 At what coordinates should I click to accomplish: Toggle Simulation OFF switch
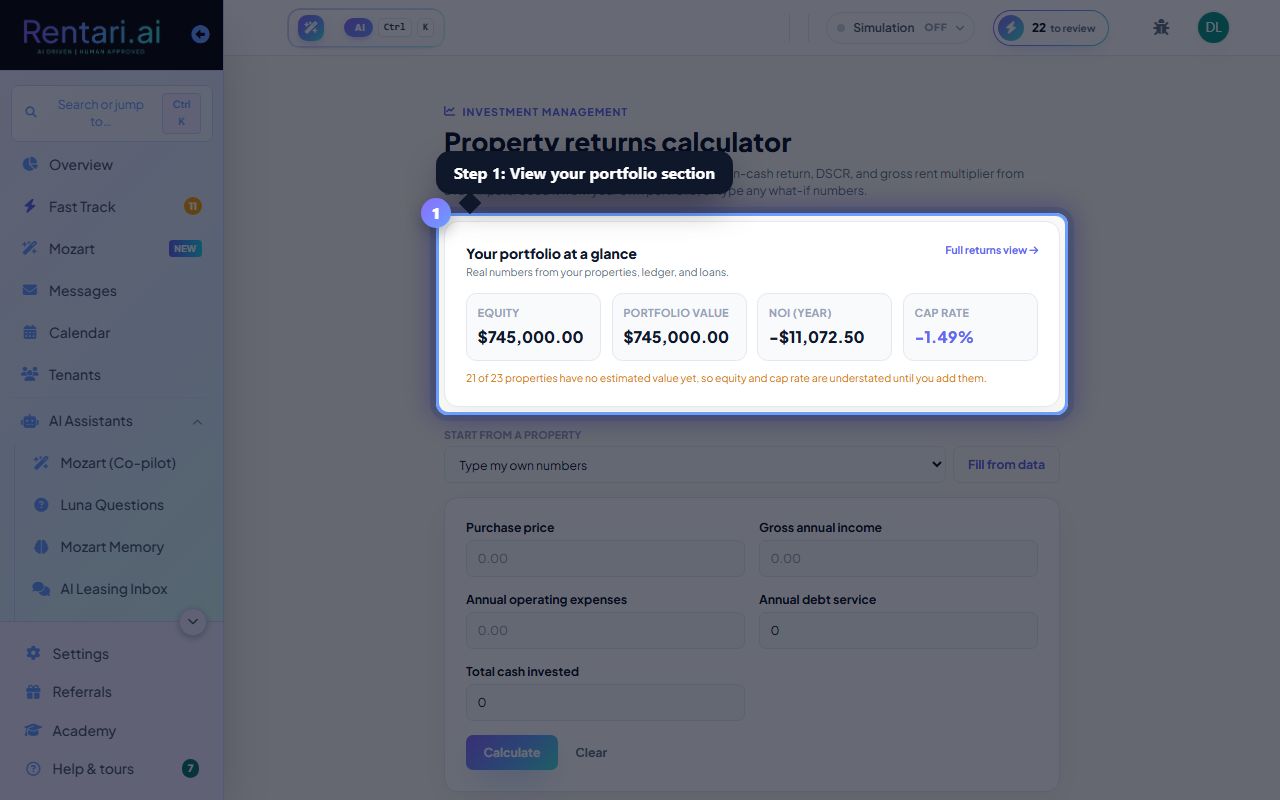(900, 28)
